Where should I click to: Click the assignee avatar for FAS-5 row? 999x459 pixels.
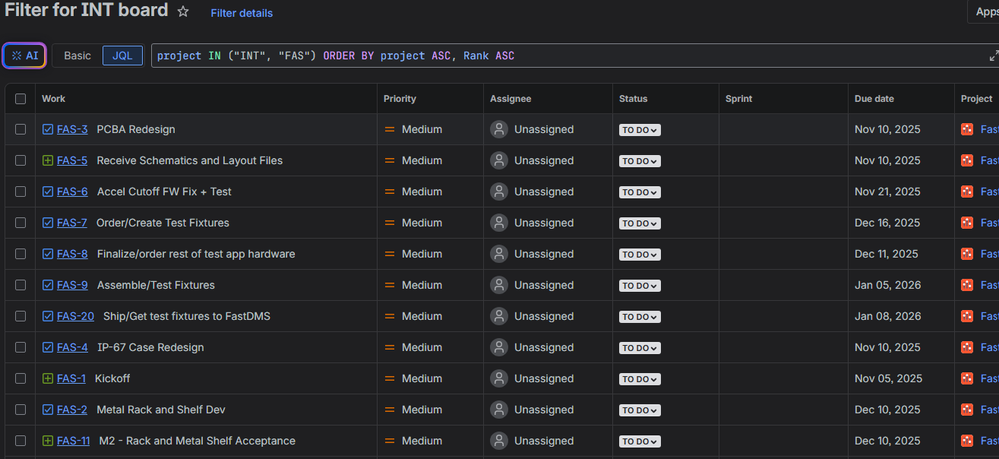pyautogui.click(x=499, y=161)
